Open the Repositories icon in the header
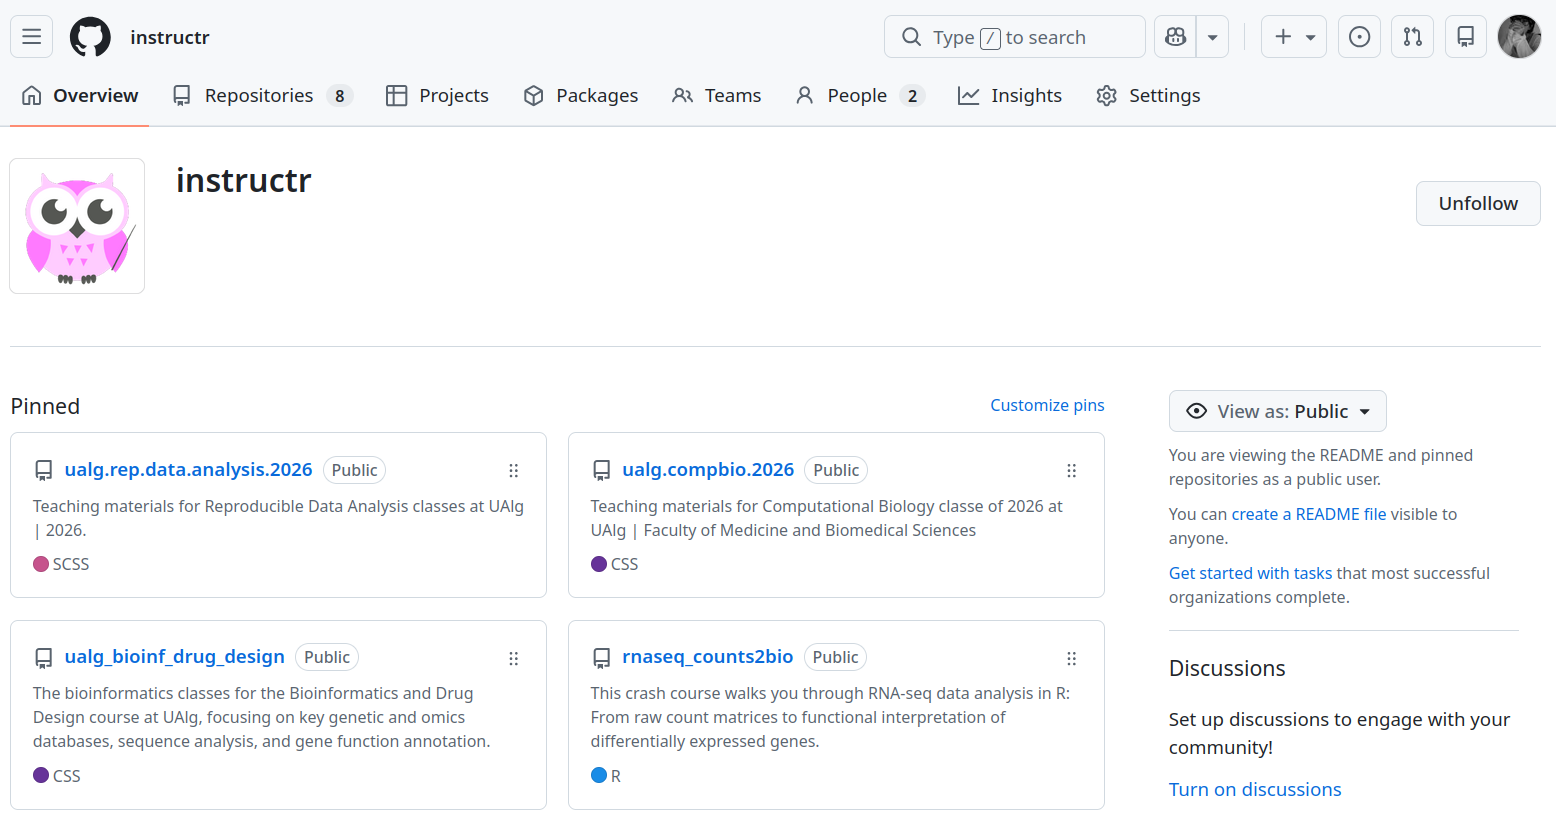 point(1465,37)
